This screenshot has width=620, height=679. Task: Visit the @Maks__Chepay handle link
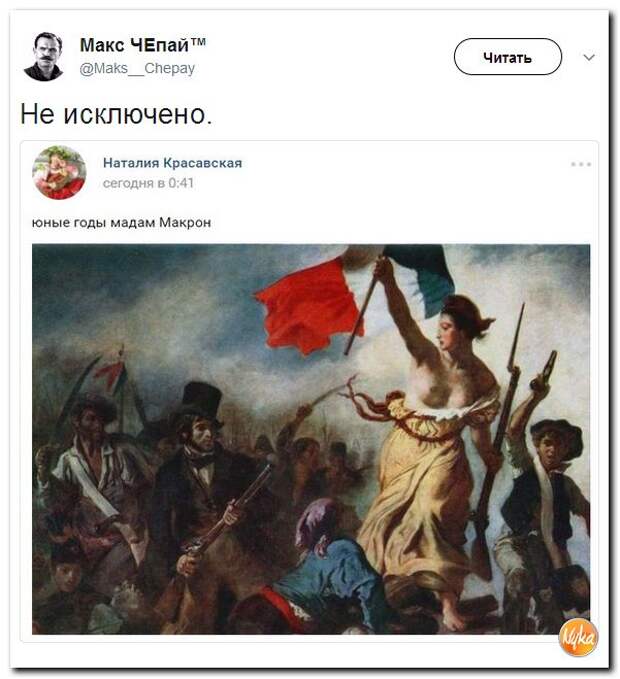click(x=137, y=68)
